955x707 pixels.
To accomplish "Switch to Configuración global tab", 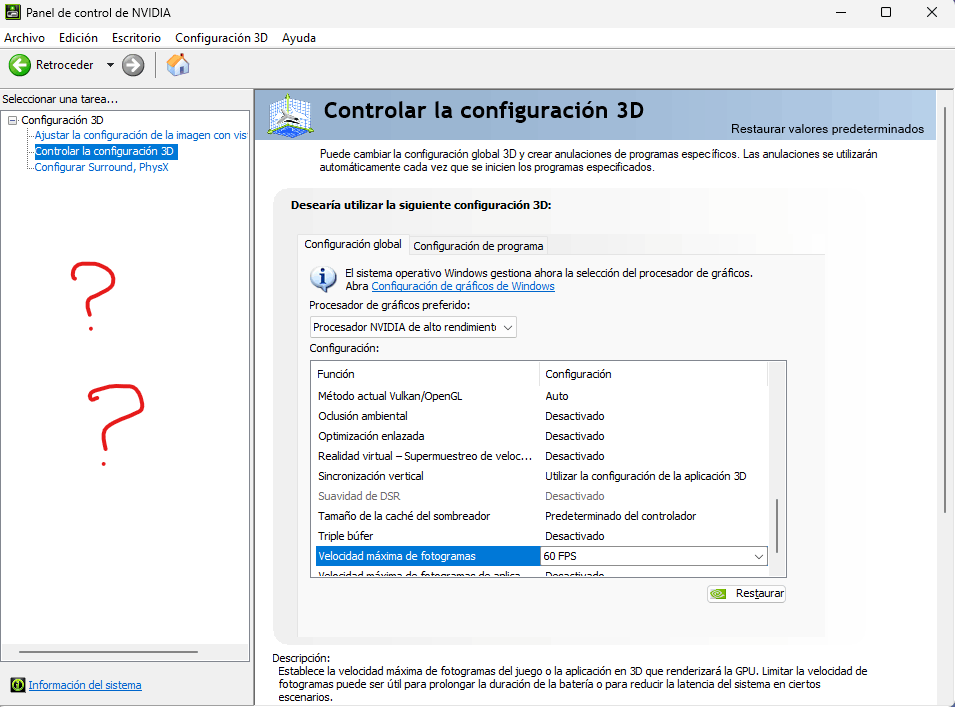I will 353,244.
